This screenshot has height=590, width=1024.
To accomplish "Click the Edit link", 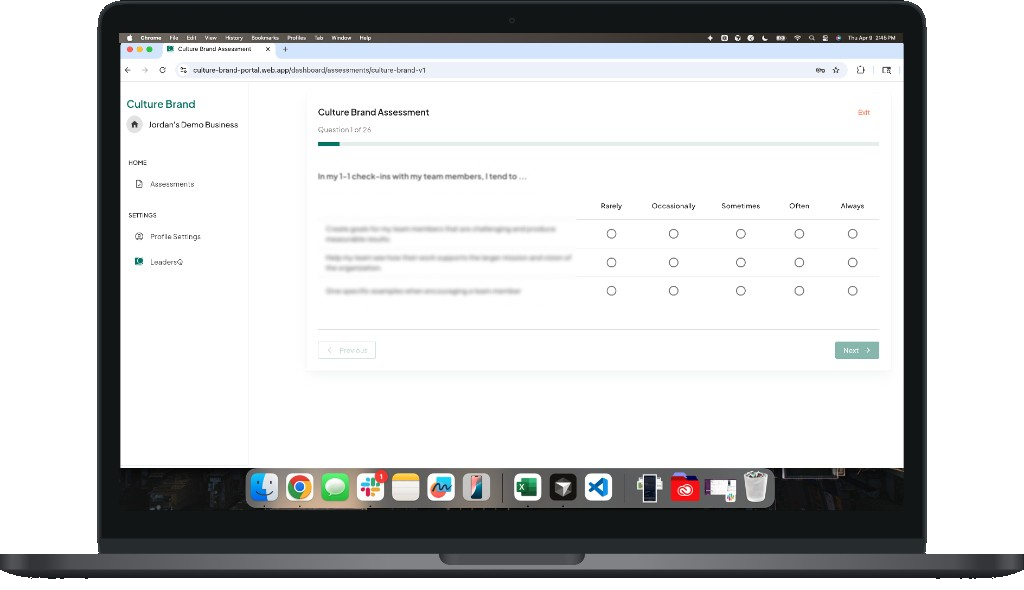I will click(x=864, y=112).
